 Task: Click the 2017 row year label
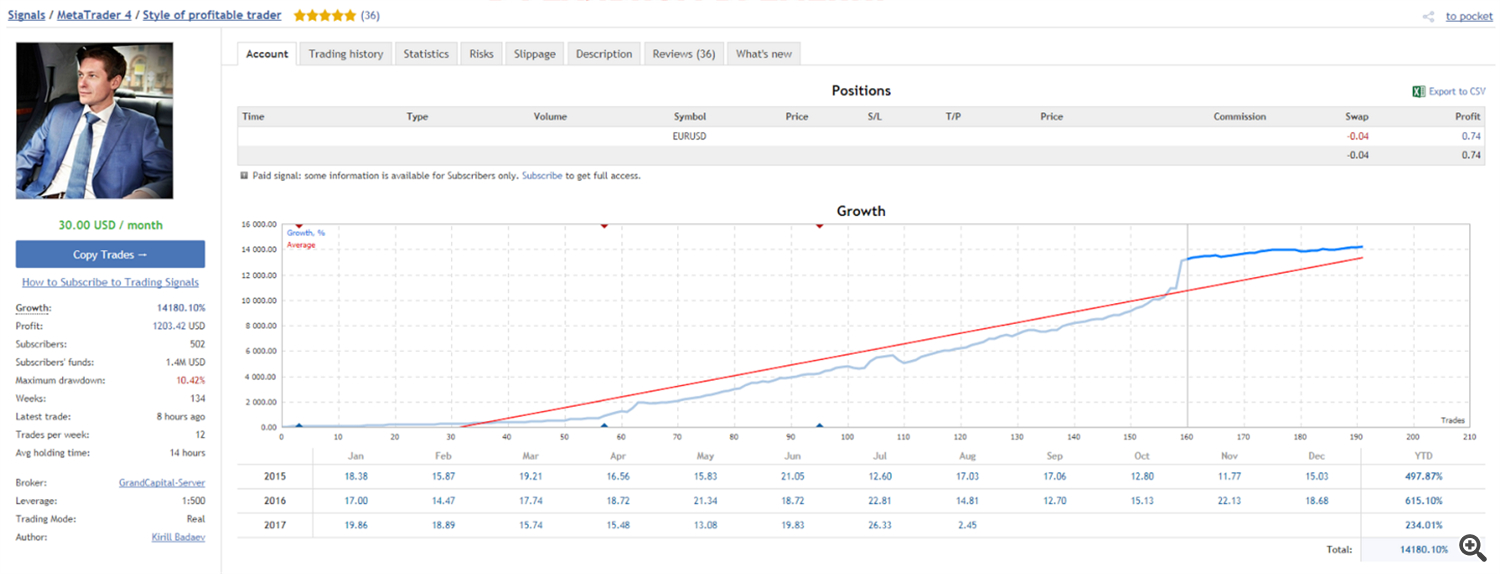tap(276, 525)
